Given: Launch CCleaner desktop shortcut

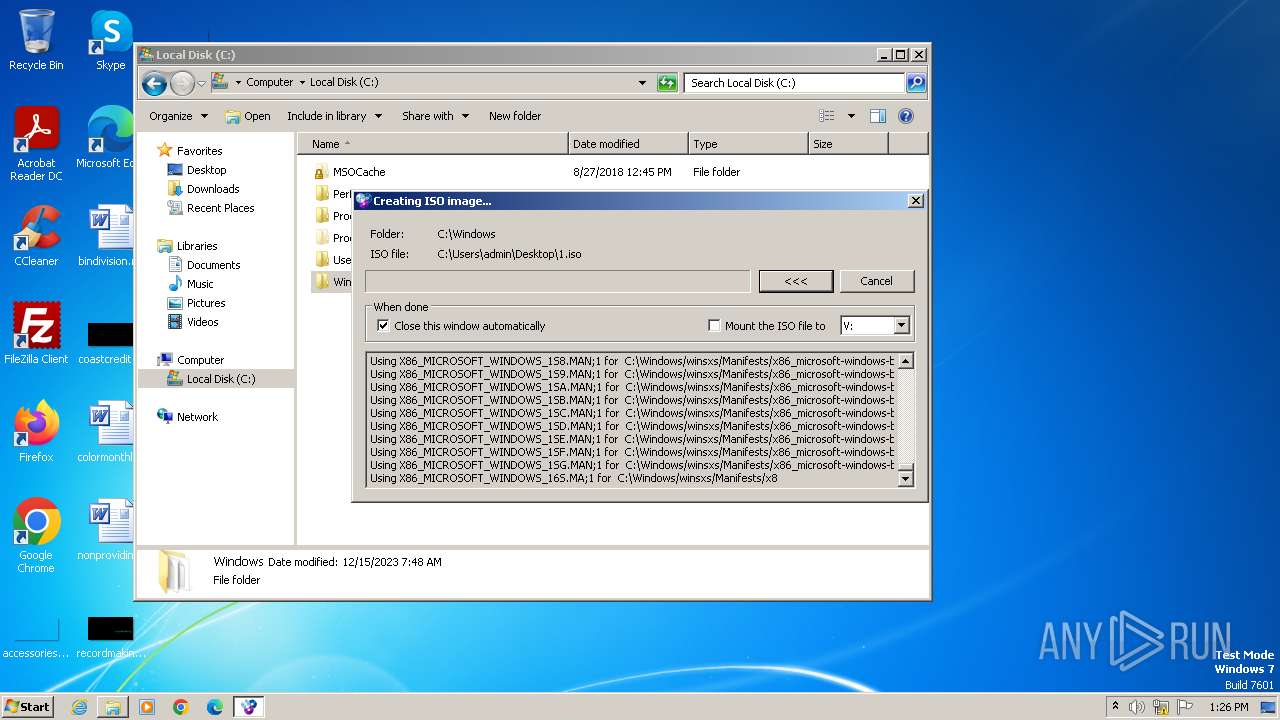Looking at the screenshot, I should (36, 236).
